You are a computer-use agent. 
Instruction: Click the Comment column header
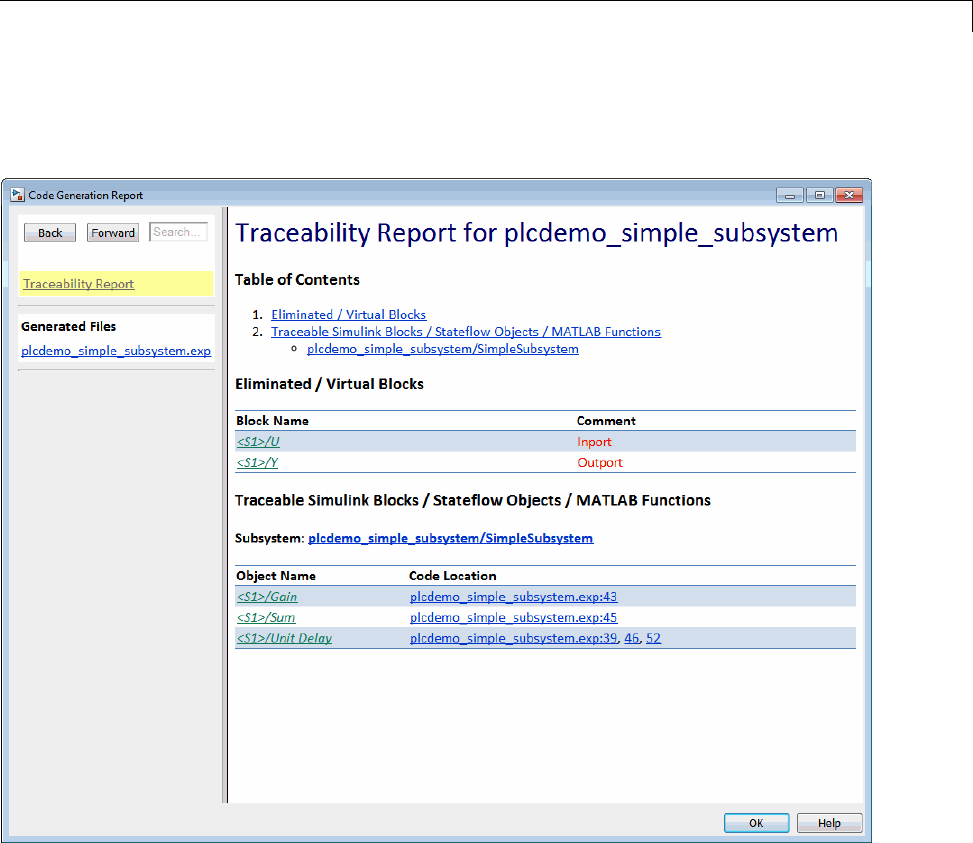(x=606, y=421)
